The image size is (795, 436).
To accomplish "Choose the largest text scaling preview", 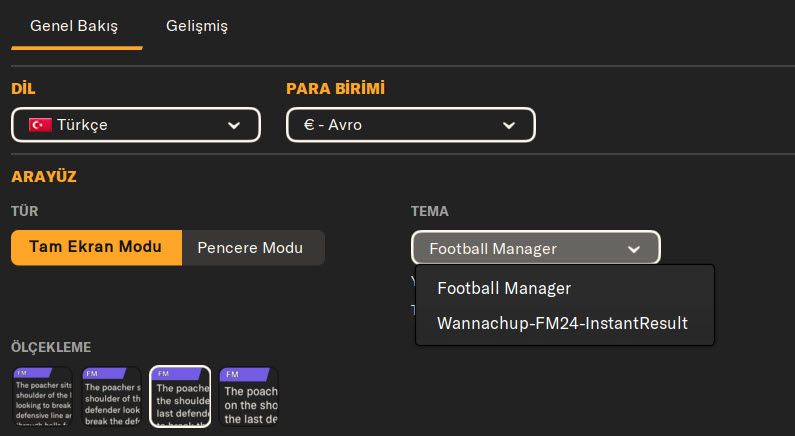I will click(x=248, y=396).
